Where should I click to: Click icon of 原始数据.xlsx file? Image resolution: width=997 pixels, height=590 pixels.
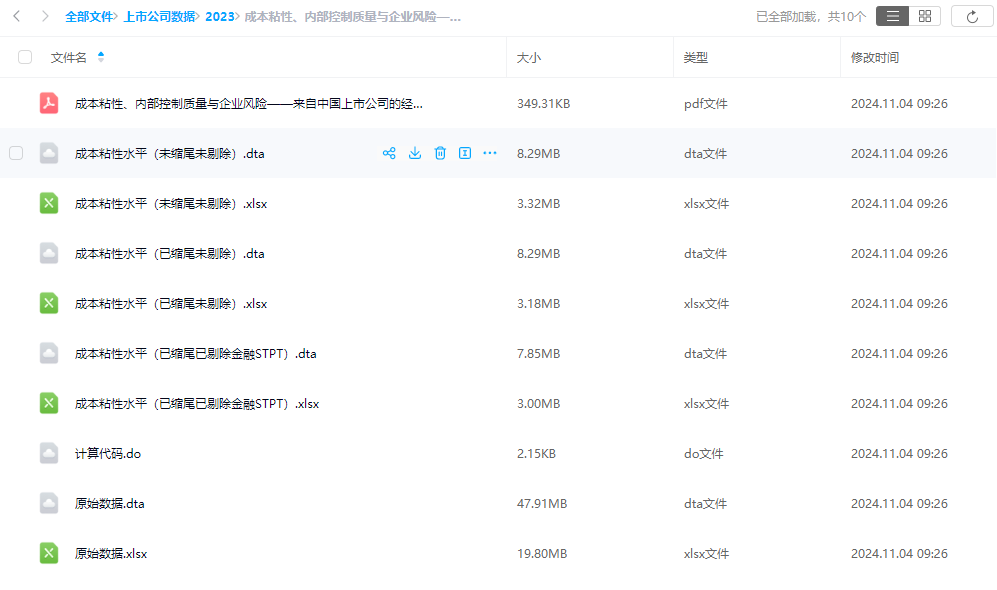(49, 553)
